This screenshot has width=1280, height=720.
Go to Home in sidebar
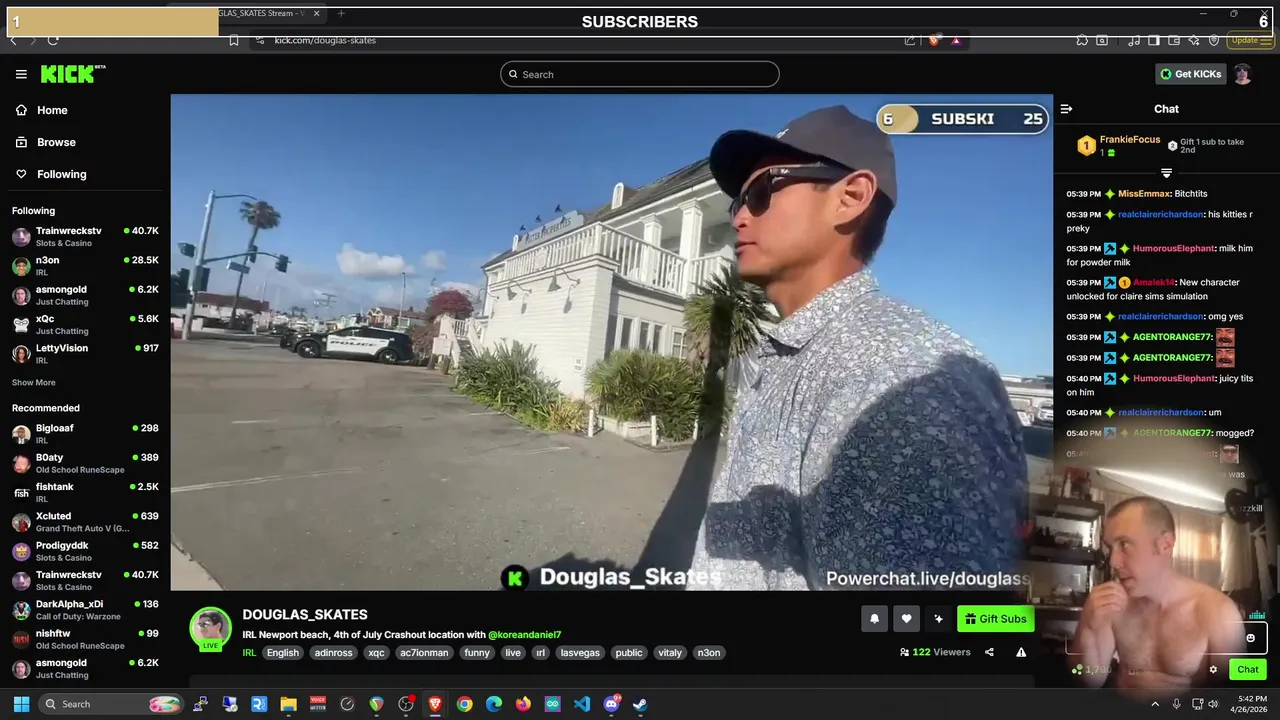pos(42,110)
